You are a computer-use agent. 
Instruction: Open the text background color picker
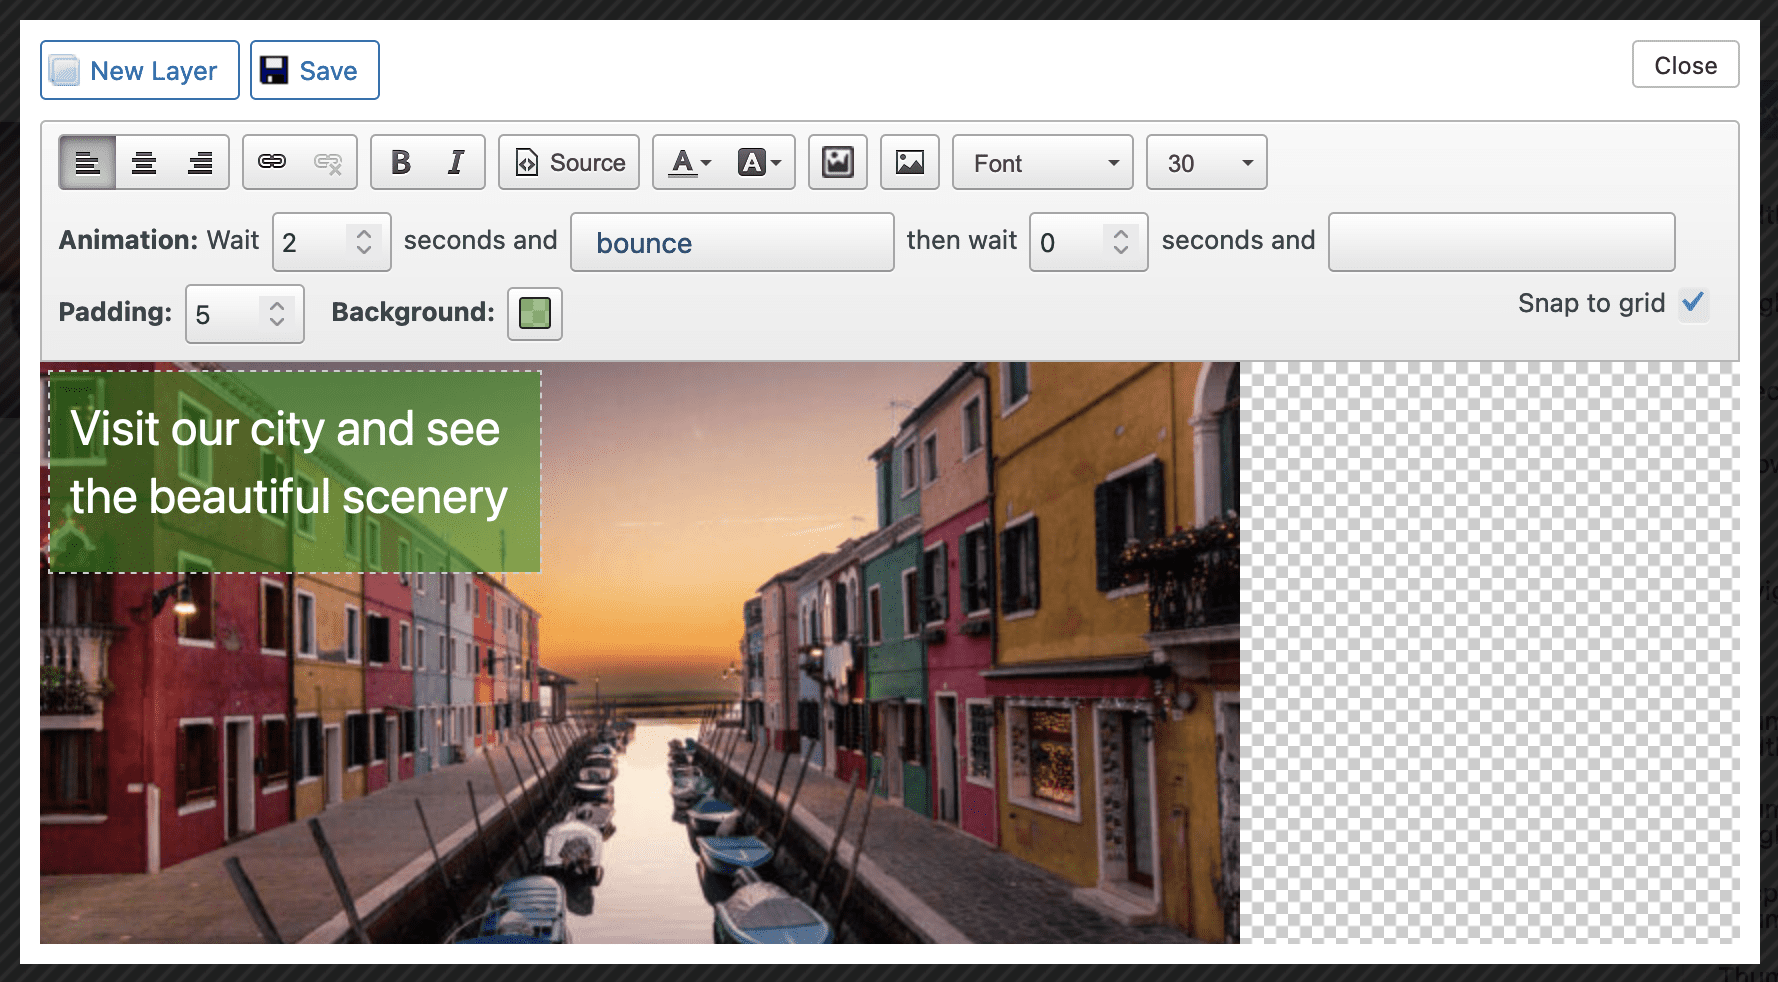[758, 162]
